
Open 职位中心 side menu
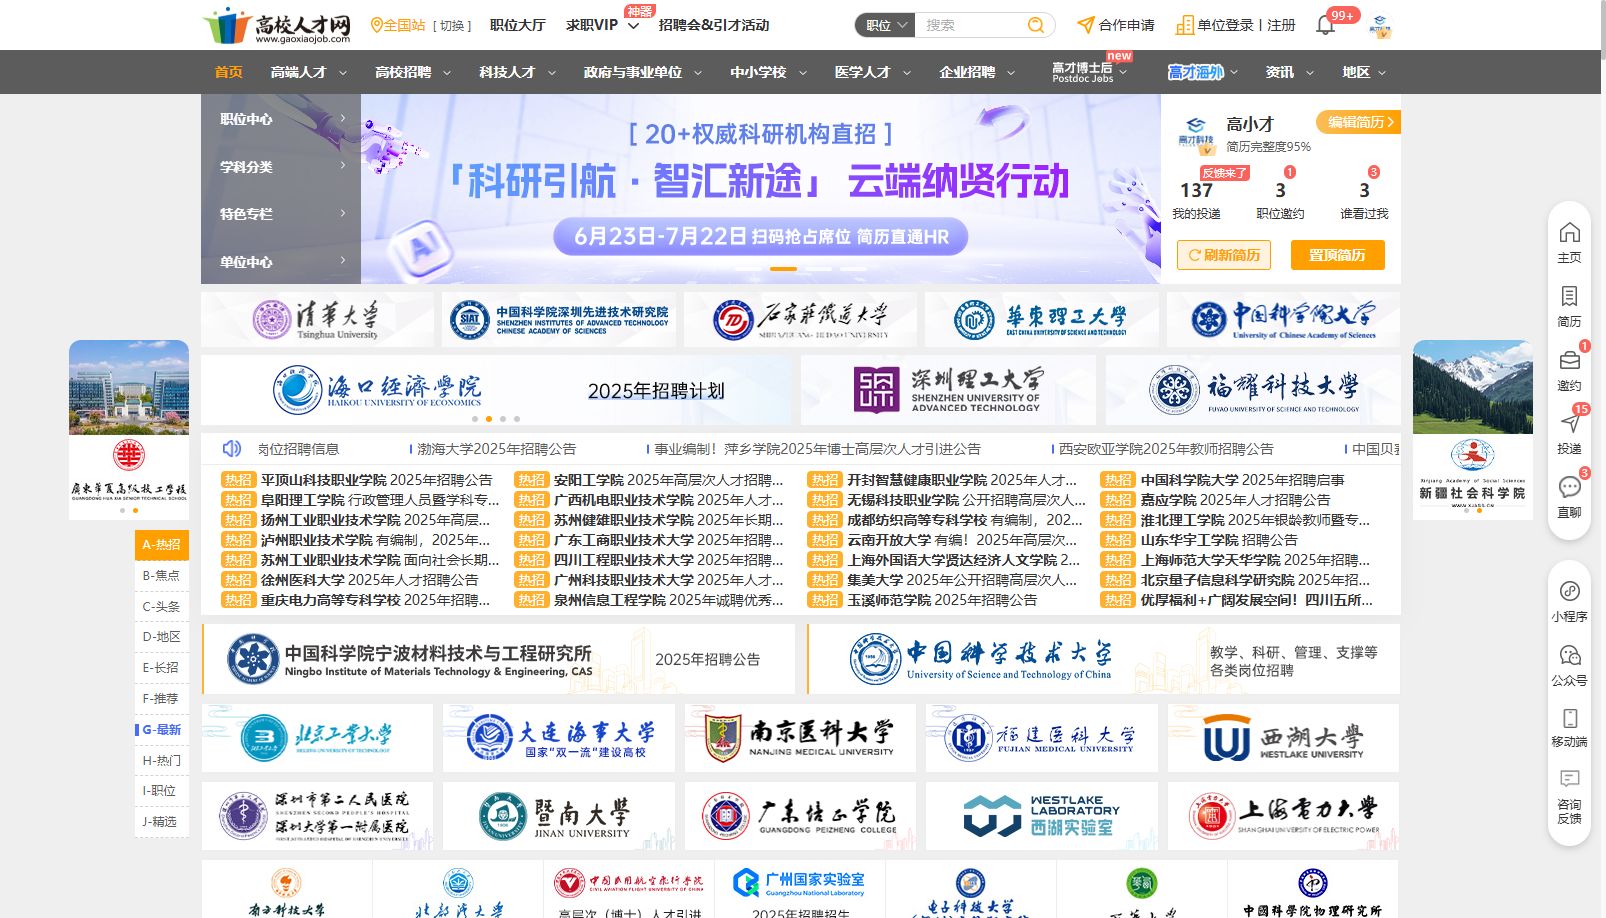coord(281,119)
